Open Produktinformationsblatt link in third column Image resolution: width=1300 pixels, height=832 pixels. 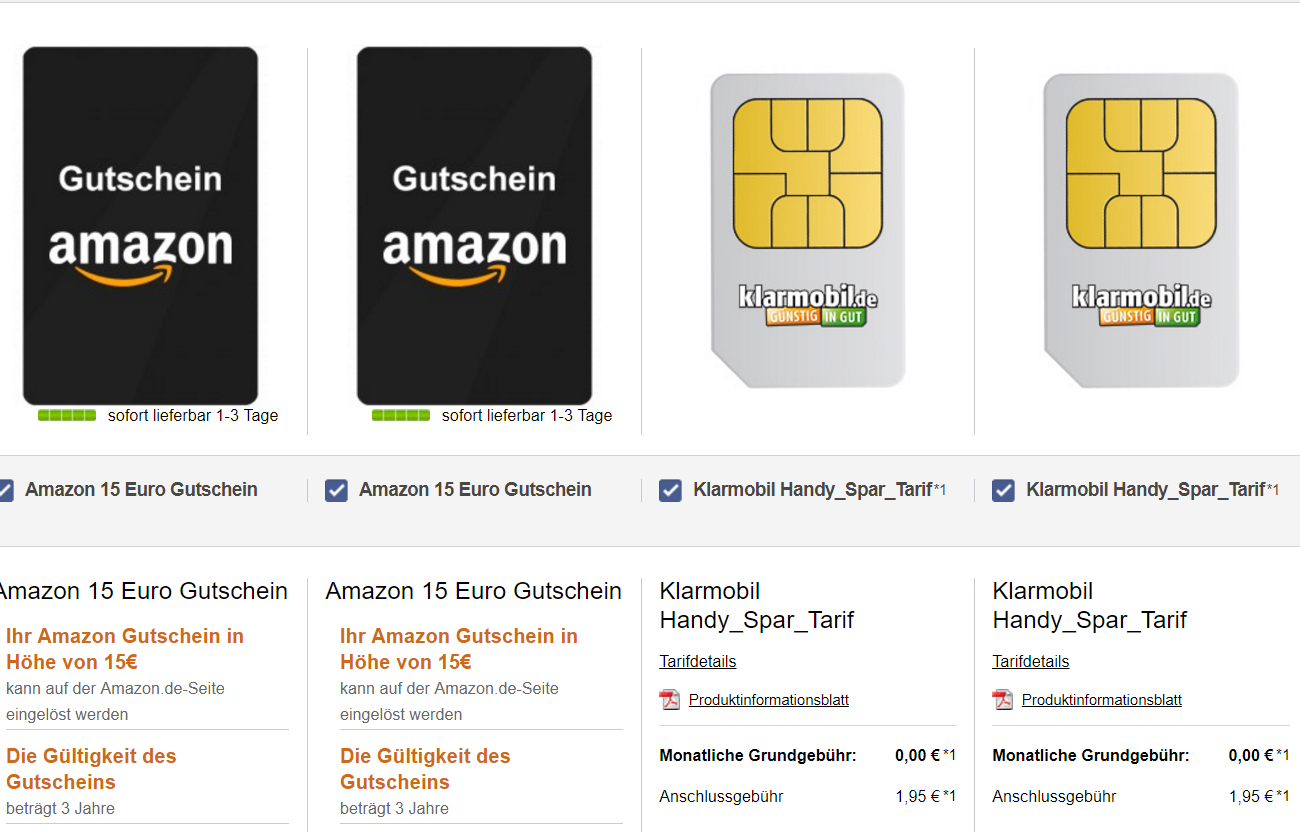click(769, 700)
